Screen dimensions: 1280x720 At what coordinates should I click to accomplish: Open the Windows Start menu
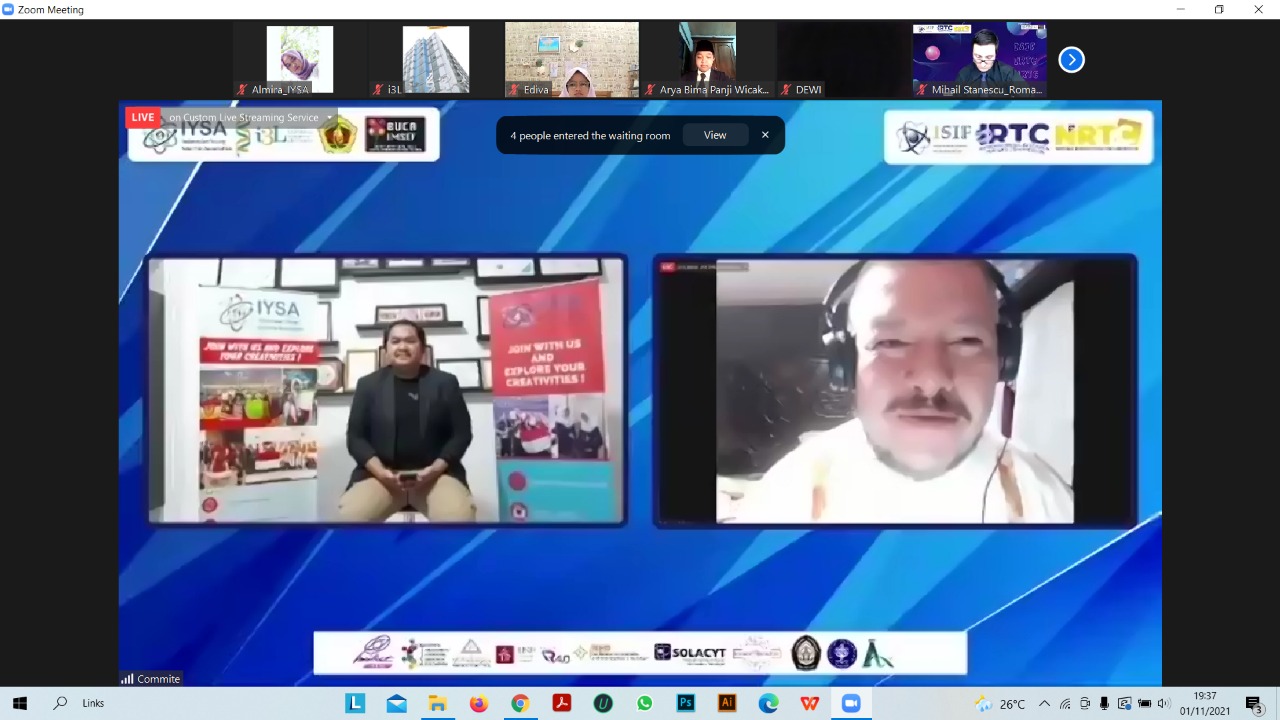pyautogui.click(x=19, y=703)
